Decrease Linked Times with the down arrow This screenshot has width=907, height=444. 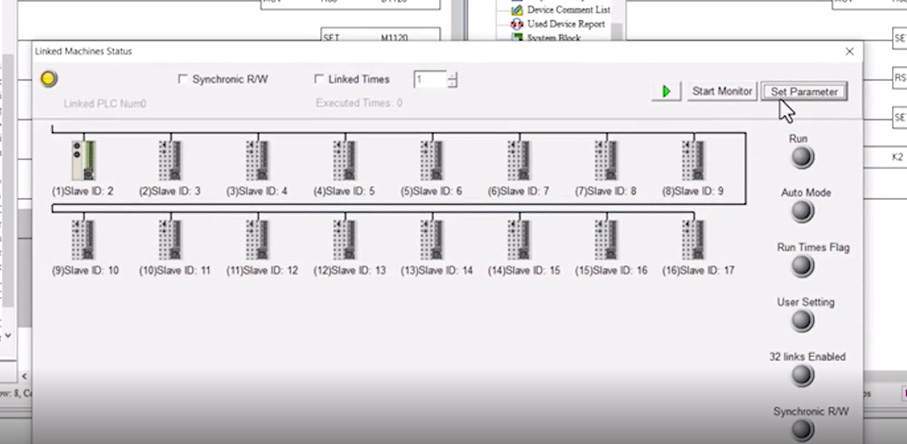tap(452, 84)
